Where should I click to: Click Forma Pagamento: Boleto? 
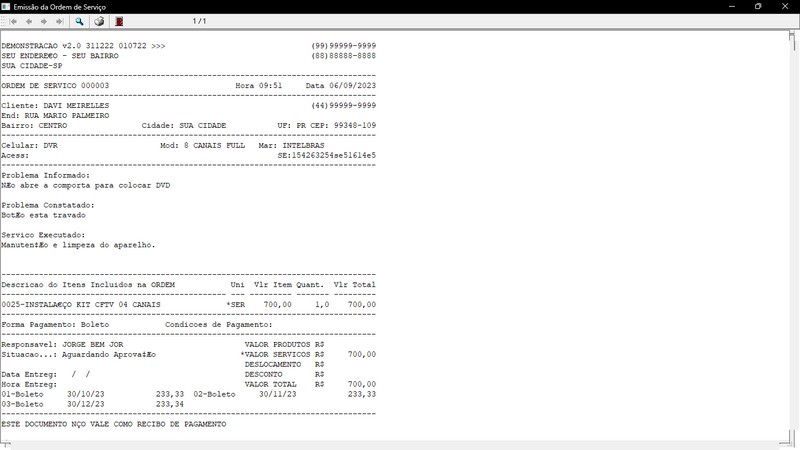click(x=55, y=324)
